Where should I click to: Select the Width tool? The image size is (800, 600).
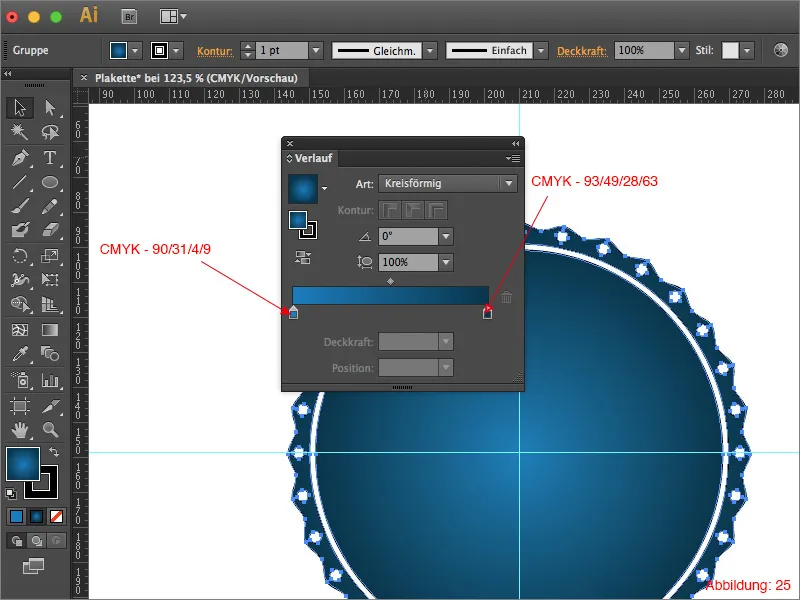point(20,279)
